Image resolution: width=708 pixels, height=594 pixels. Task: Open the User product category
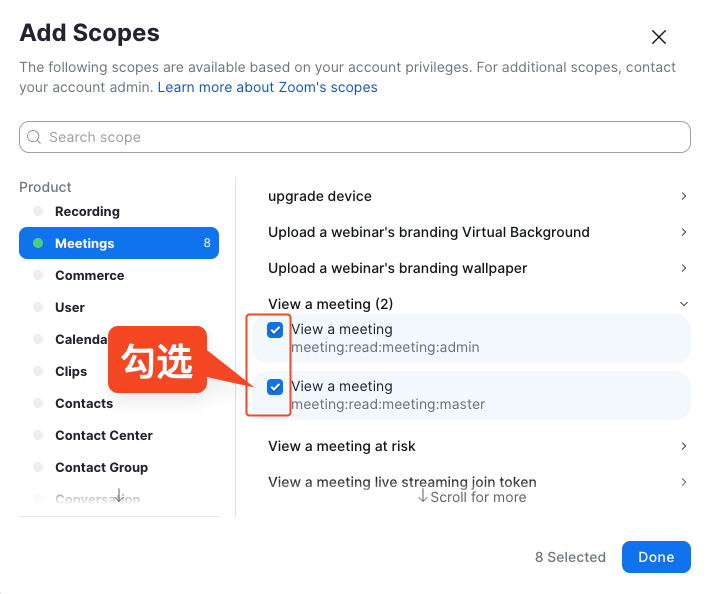click(70, 307)
